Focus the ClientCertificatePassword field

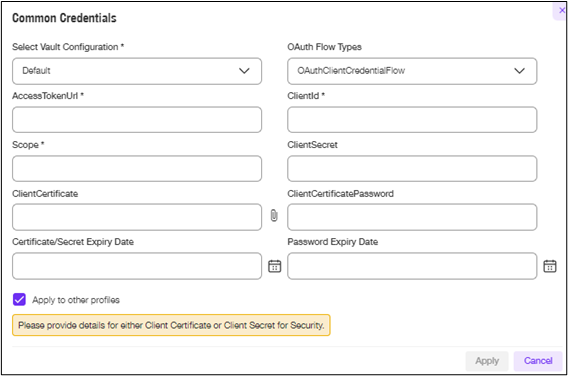click(412, 217)
